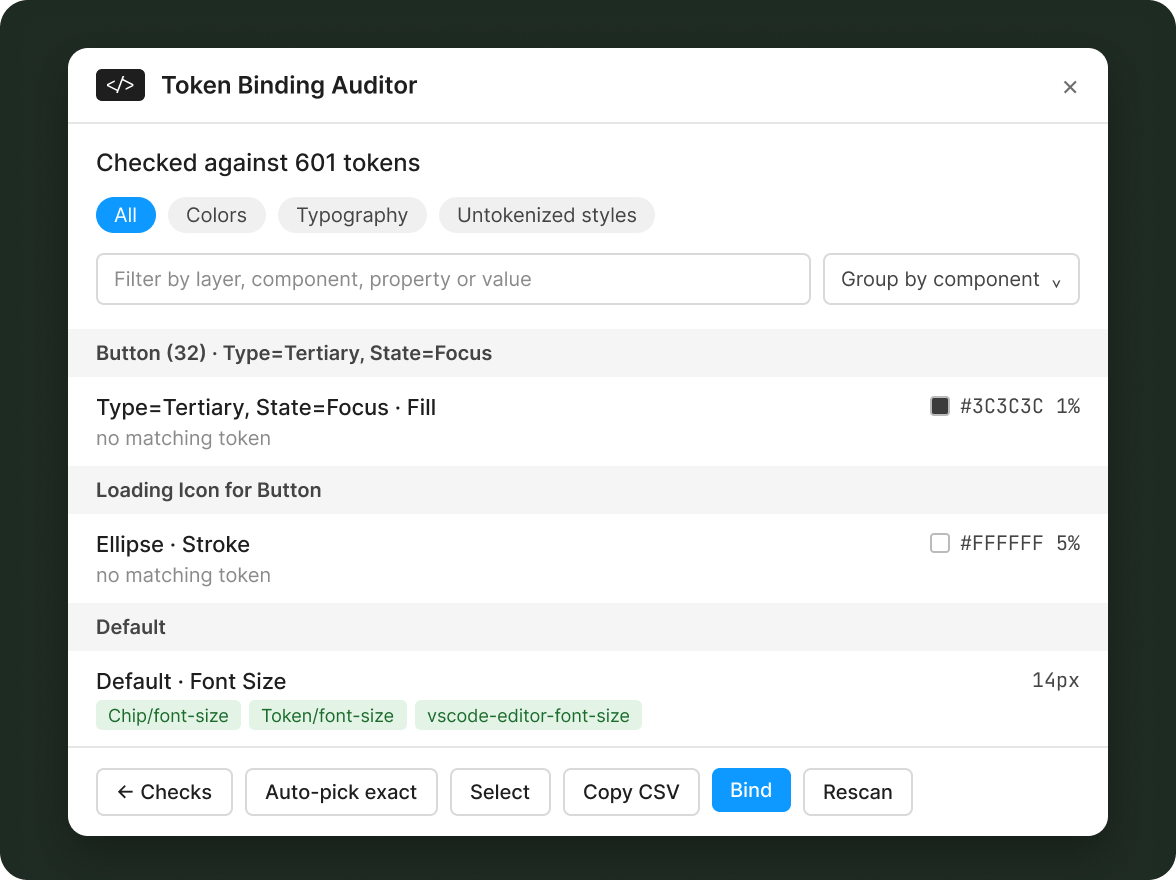Click the code brackets plugin icon

(120, 85)
